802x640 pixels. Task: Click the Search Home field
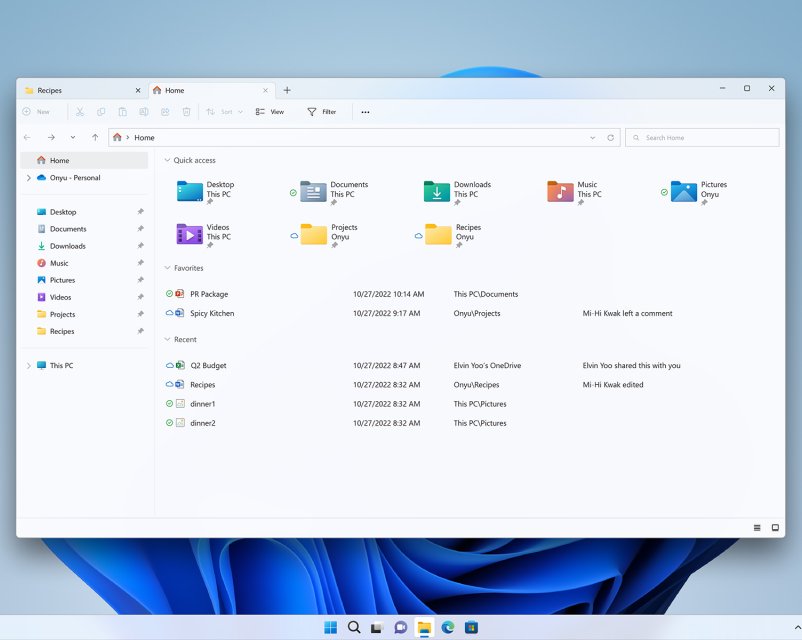[702, 138]
